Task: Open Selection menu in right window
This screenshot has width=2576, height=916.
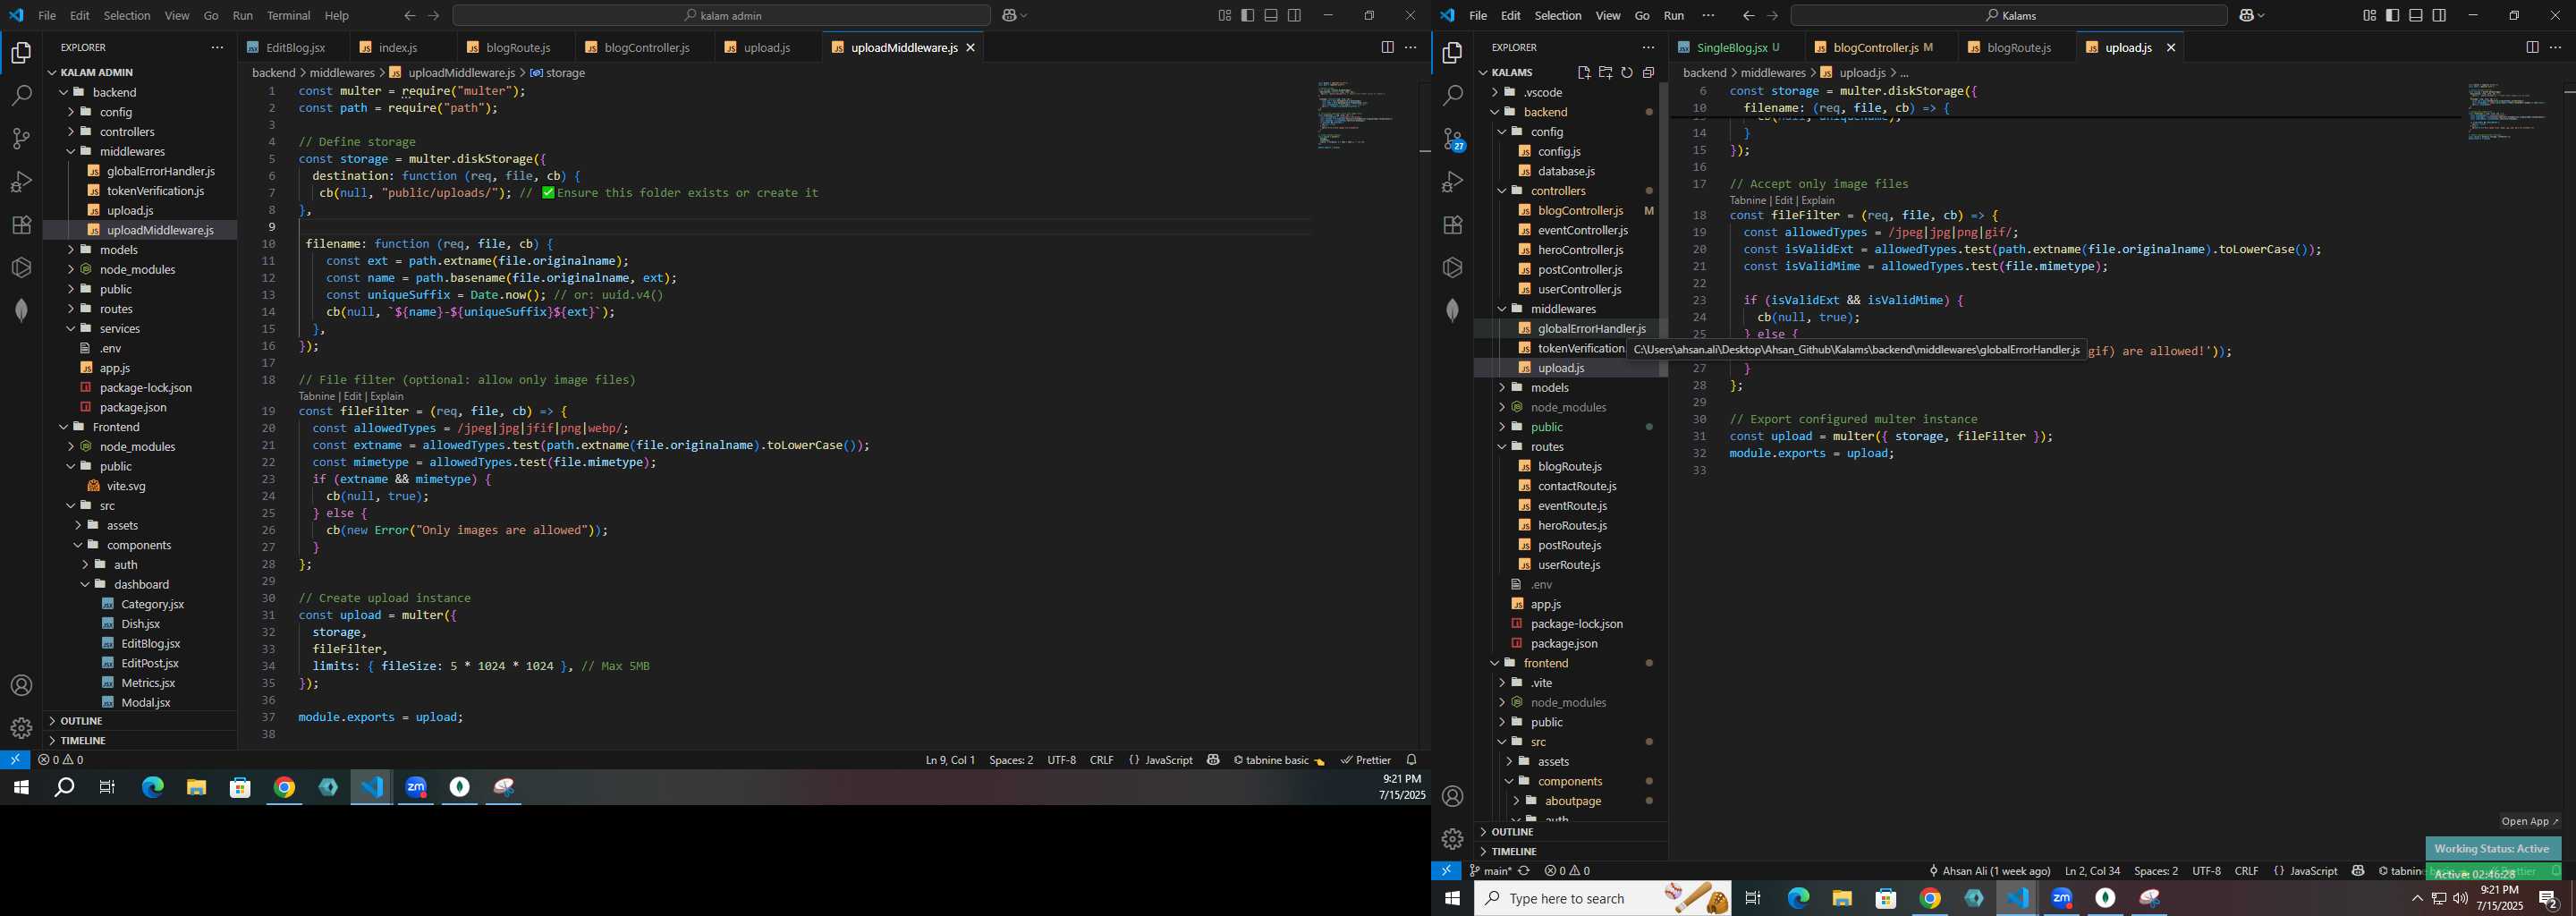Action: tap(1558, 15)
